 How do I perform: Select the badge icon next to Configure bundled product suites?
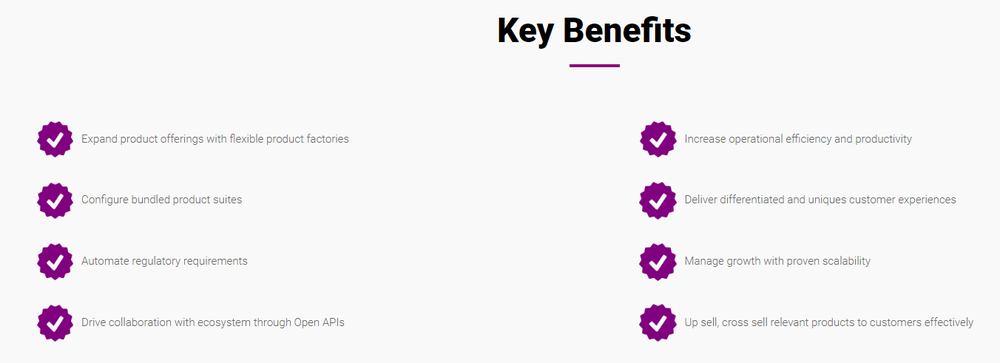point(55,200)
